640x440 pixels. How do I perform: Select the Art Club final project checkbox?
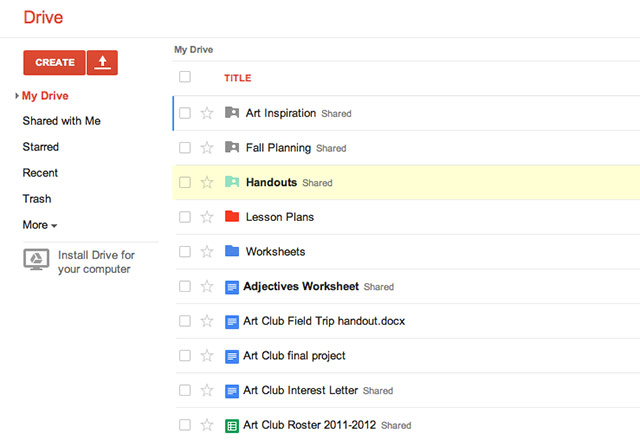tap(185, 356)
